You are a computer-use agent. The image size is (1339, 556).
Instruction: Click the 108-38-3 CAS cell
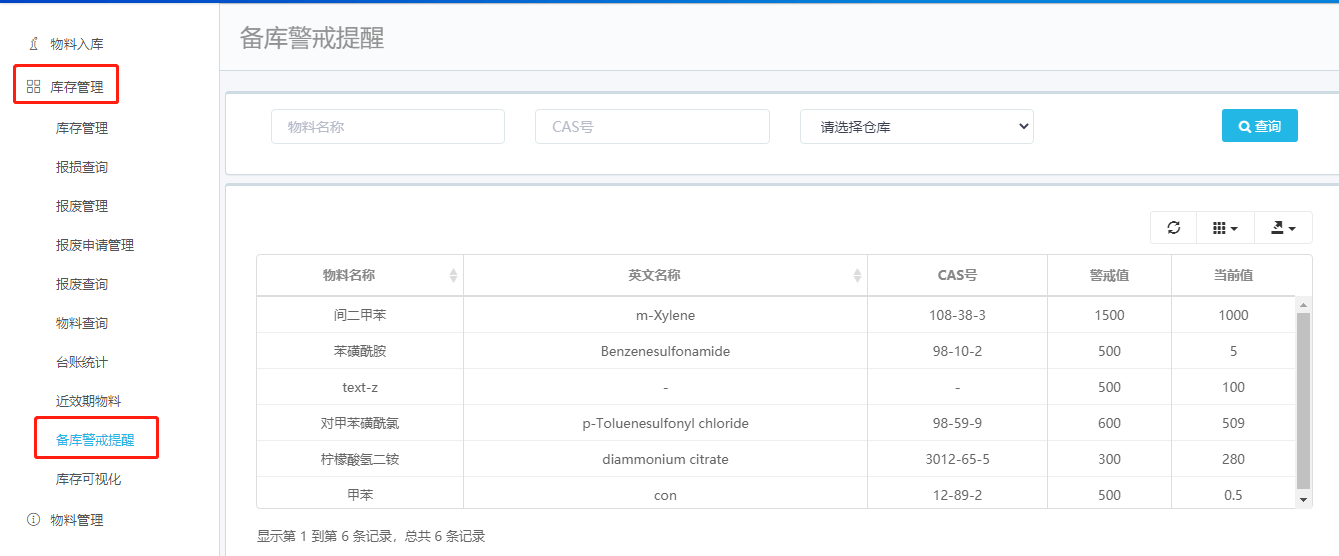click(957, 315)
